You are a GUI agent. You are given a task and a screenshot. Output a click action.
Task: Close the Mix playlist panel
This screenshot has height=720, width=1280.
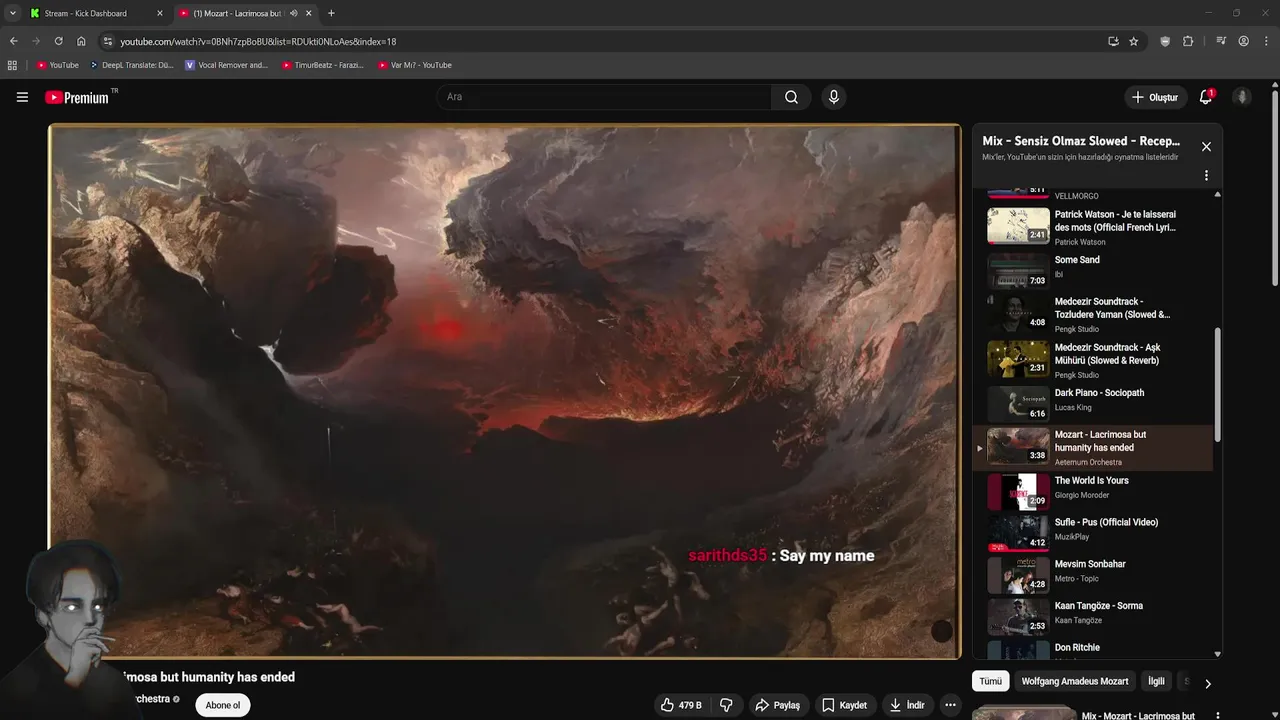tap(1206, 147)
